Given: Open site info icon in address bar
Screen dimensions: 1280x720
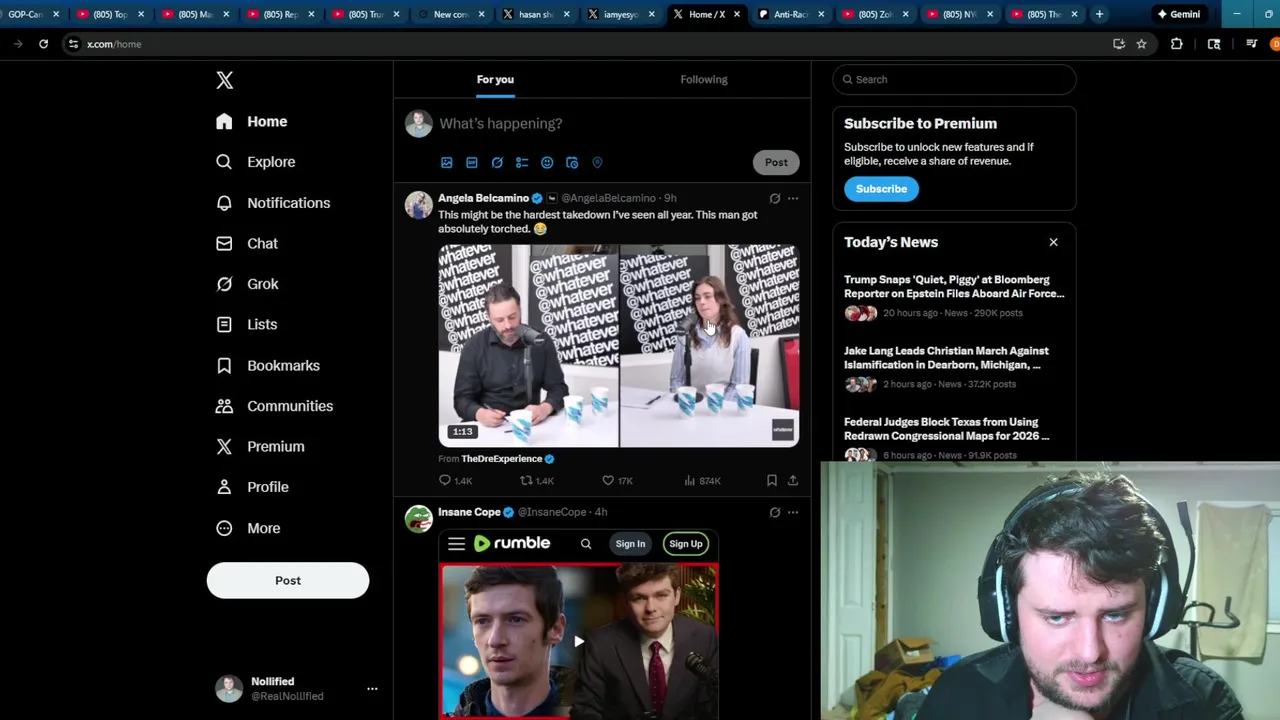Looking at the screenshot, I should coord(73,44).
